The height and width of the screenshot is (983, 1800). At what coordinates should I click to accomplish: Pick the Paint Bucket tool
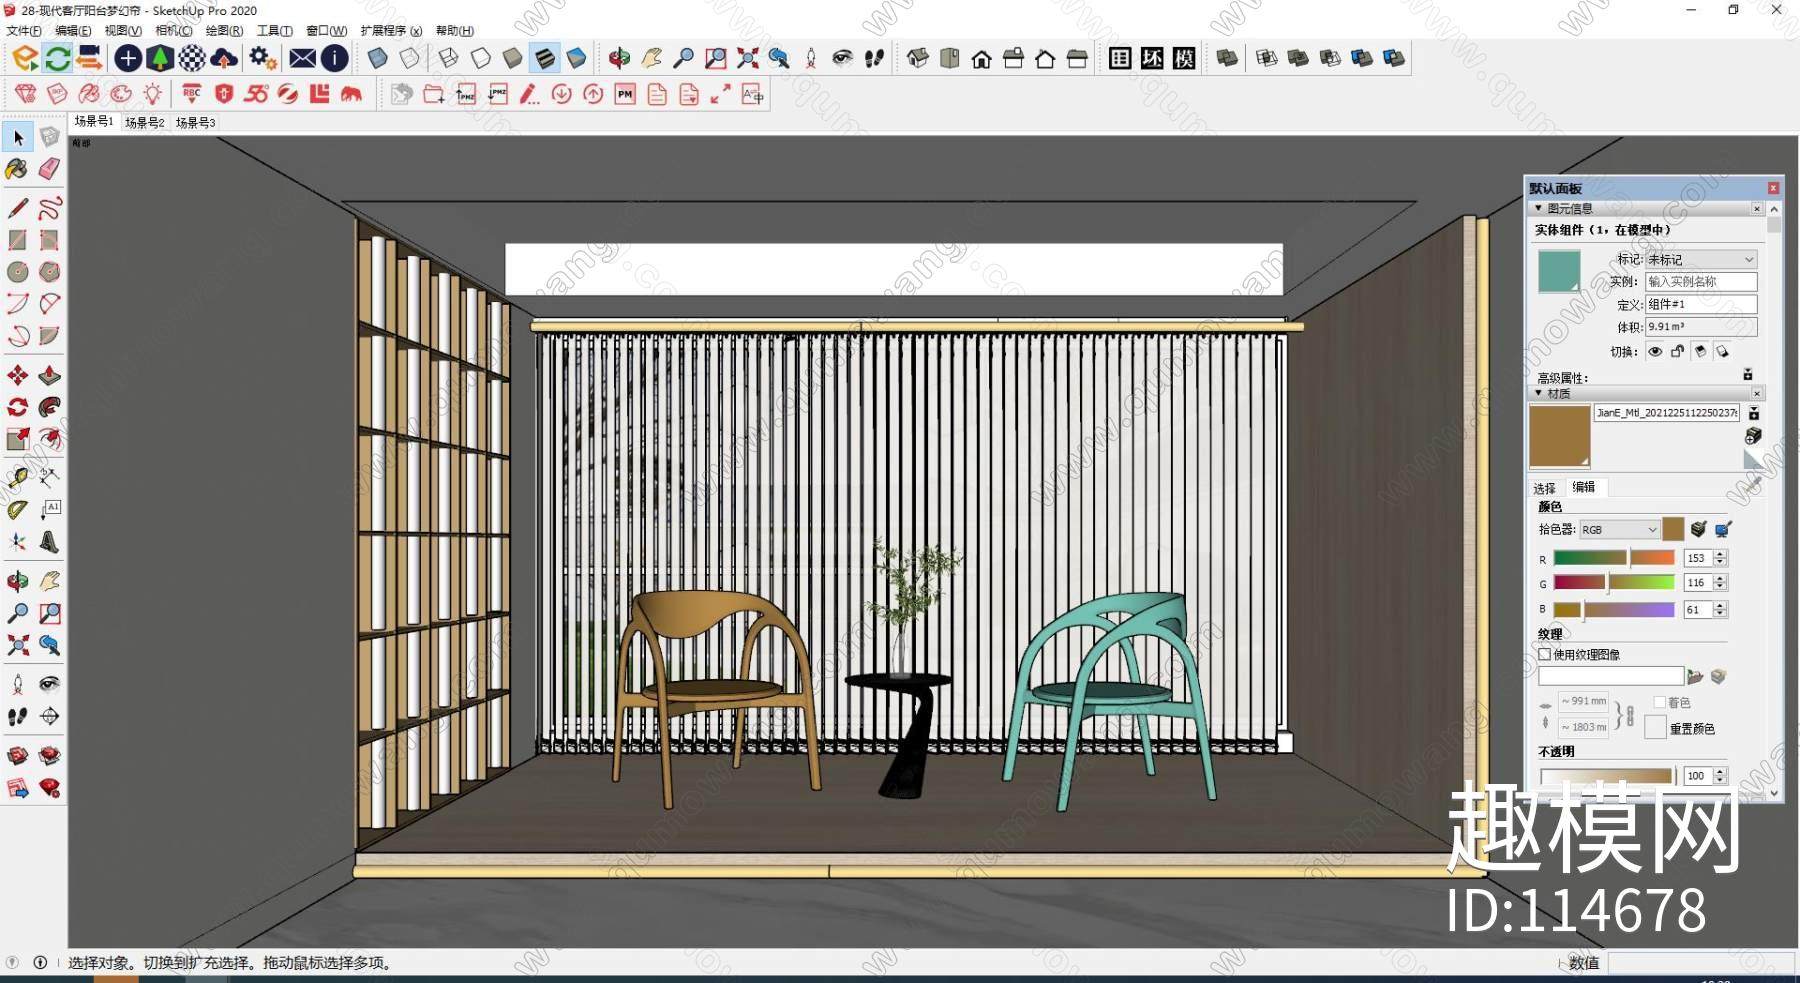coord(17,169)
